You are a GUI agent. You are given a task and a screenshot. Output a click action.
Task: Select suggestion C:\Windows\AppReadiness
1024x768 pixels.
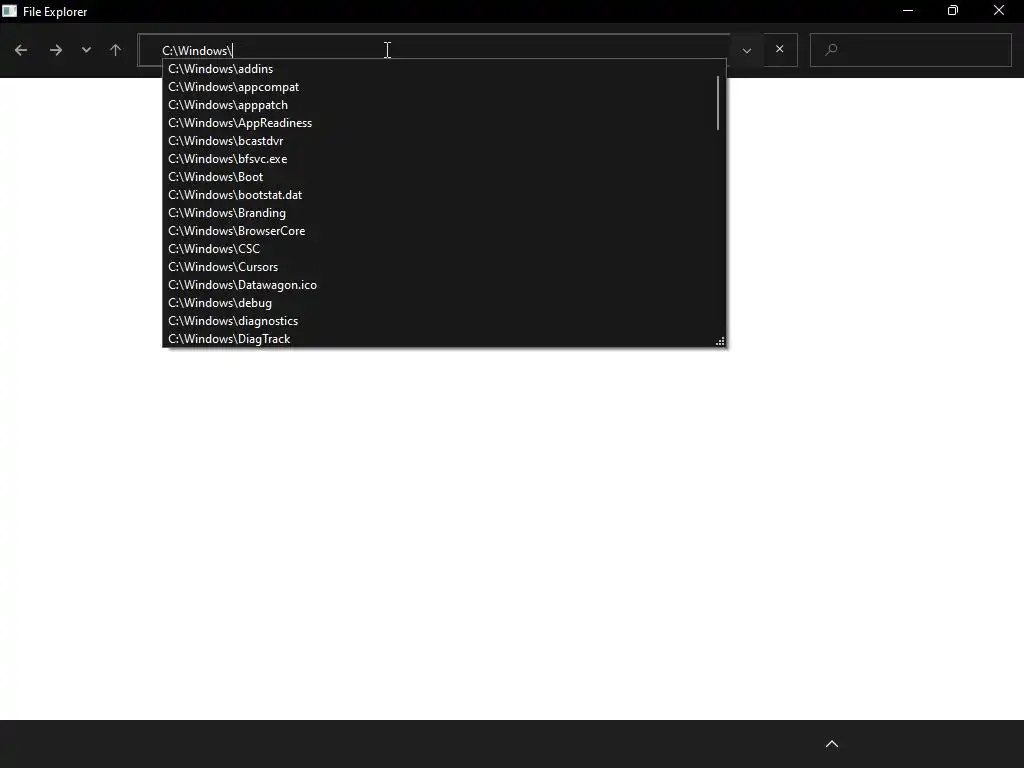point(444,123)
